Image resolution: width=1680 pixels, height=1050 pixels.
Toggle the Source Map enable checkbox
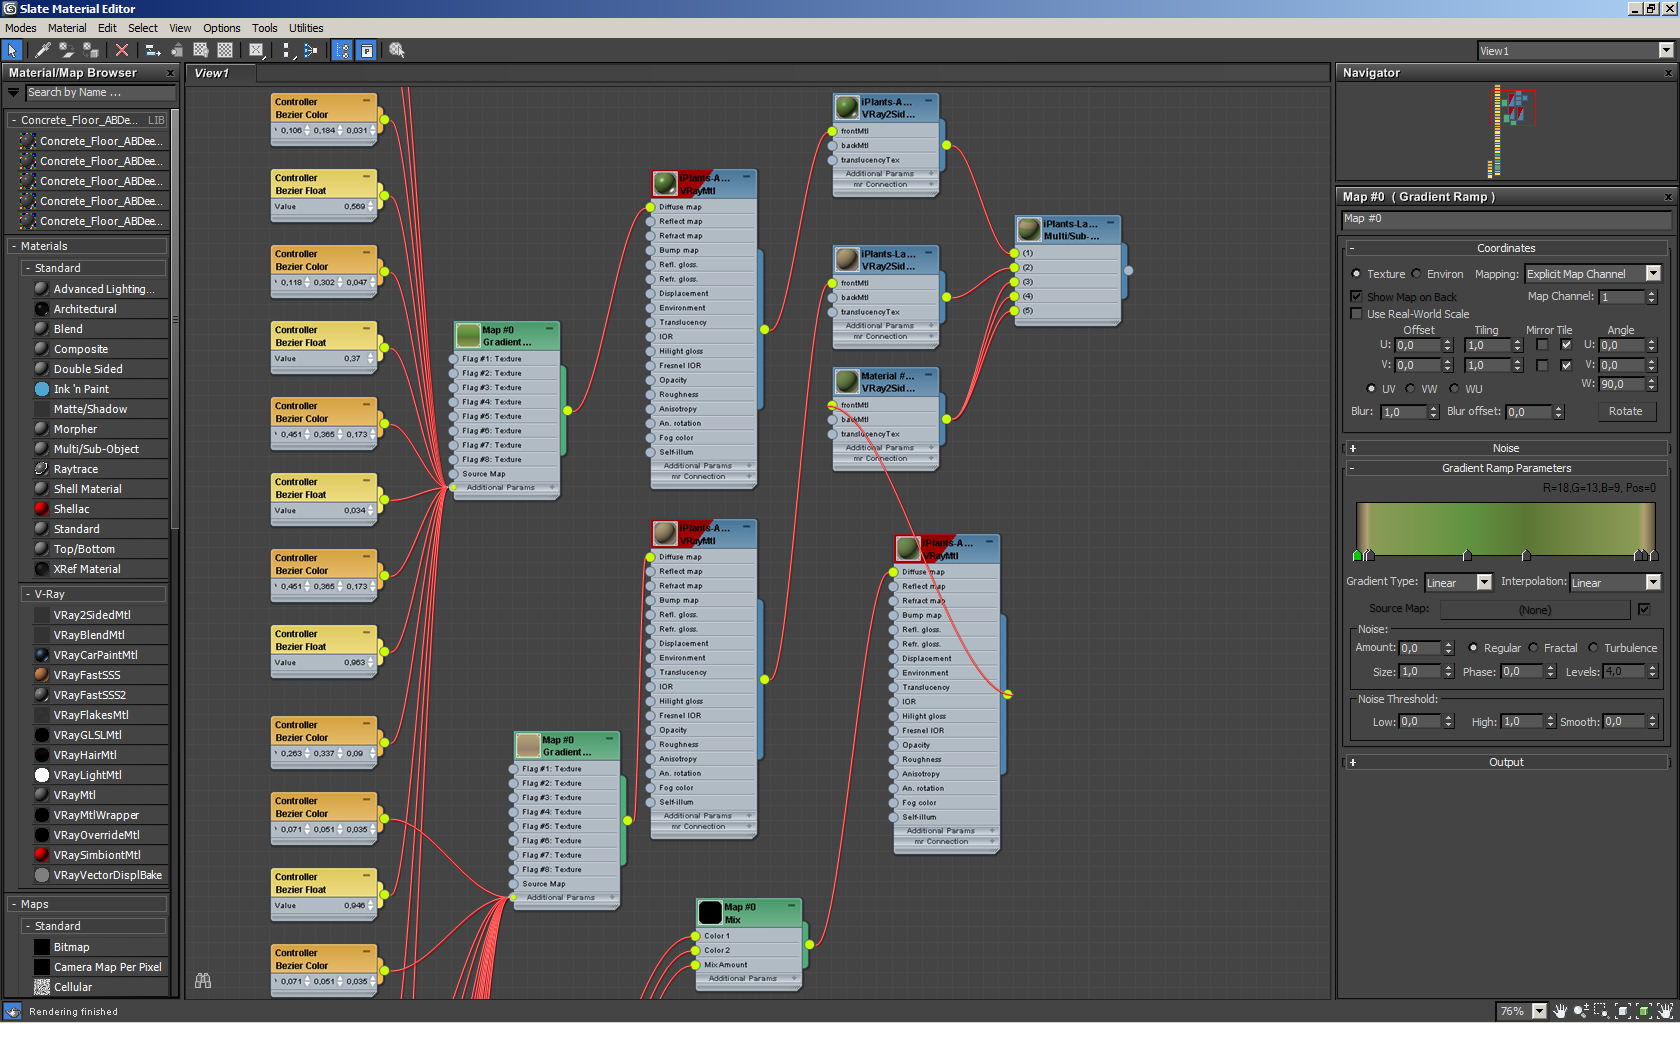[1644, 608]
